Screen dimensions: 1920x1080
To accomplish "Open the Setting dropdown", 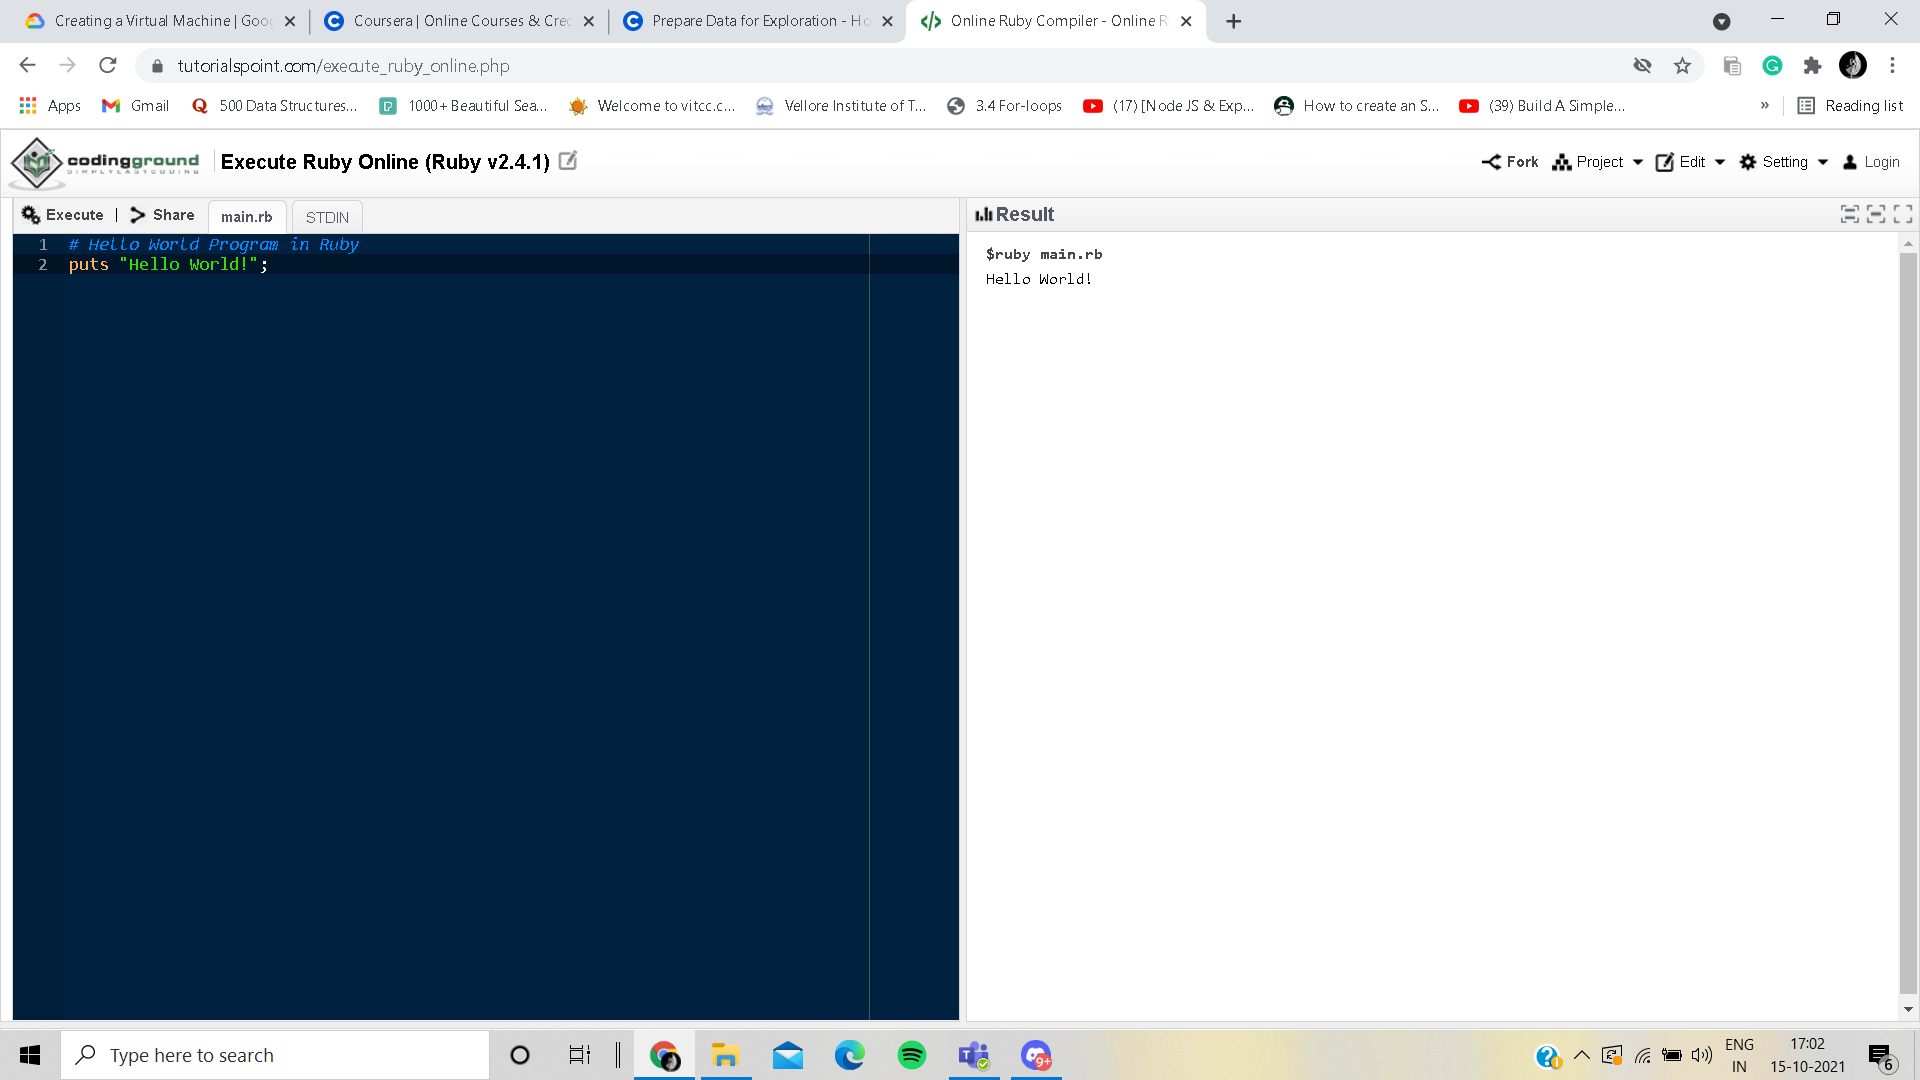I will (1784, 162).
